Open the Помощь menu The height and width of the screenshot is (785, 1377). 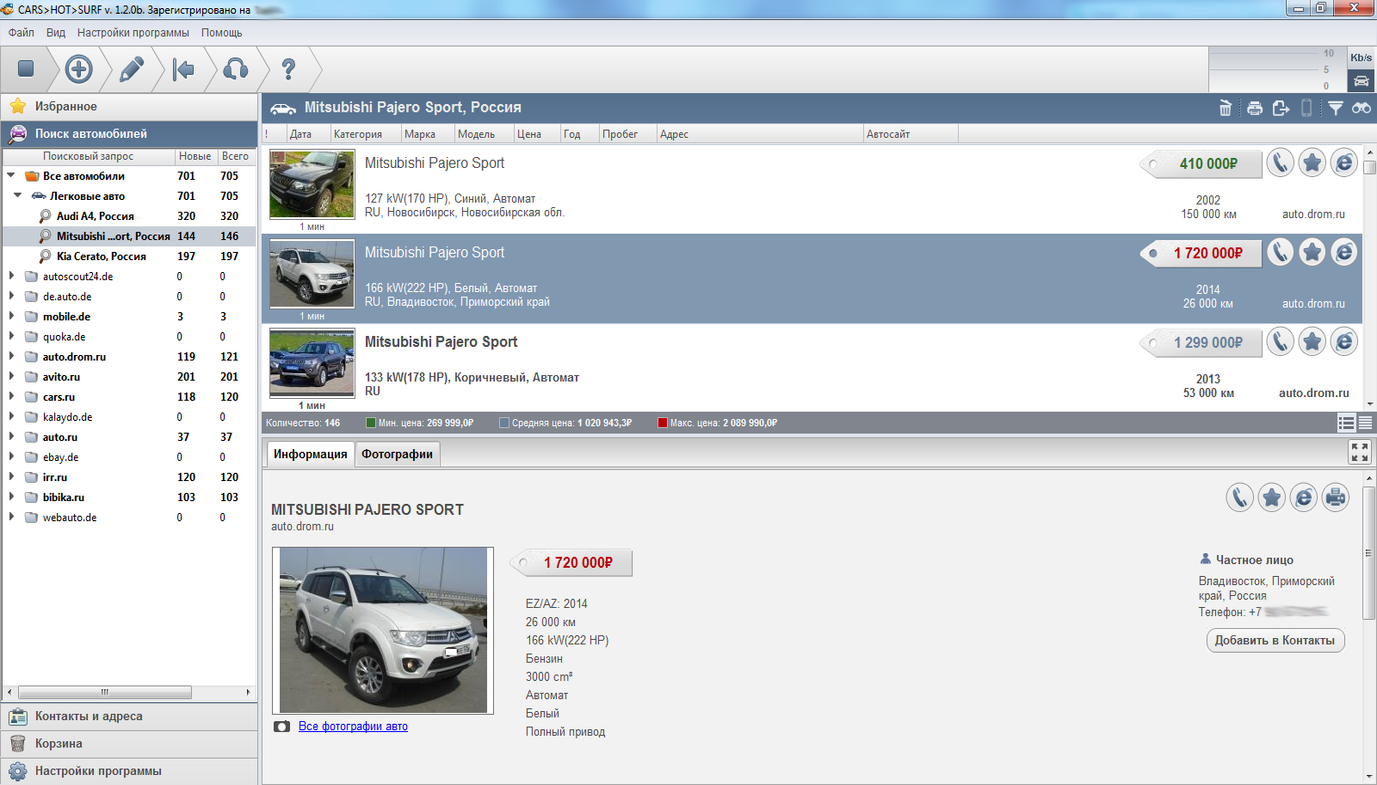tap(222, 32)
